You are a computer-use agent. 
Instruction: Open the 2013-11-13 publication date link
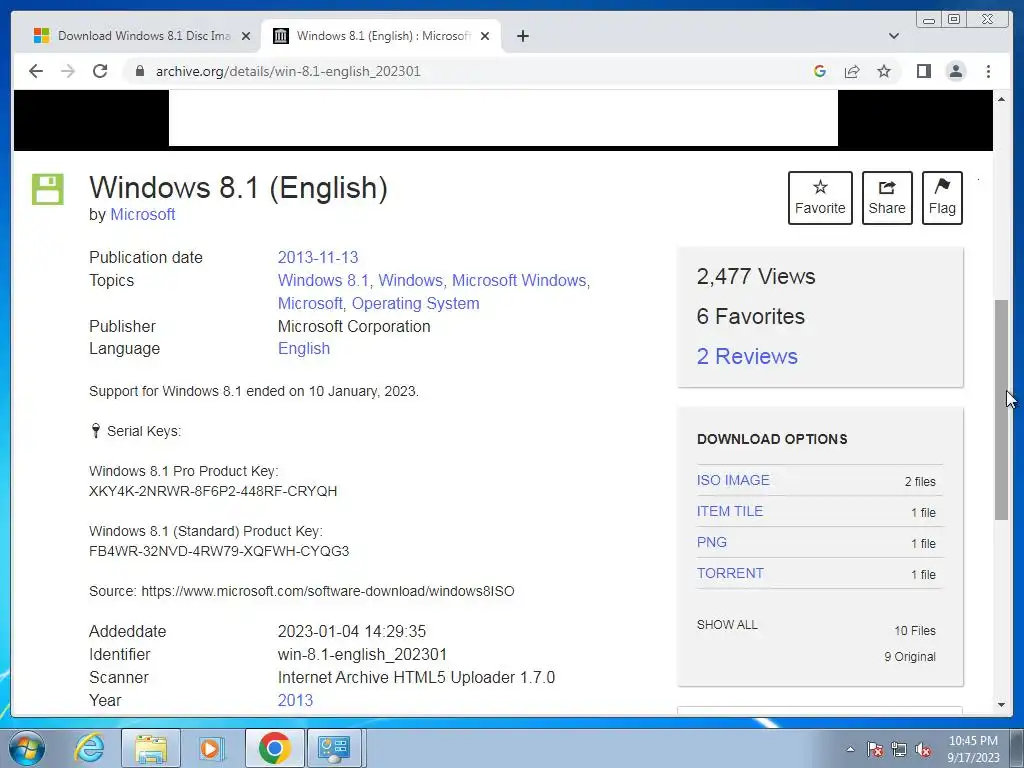[x=318, y=257]
